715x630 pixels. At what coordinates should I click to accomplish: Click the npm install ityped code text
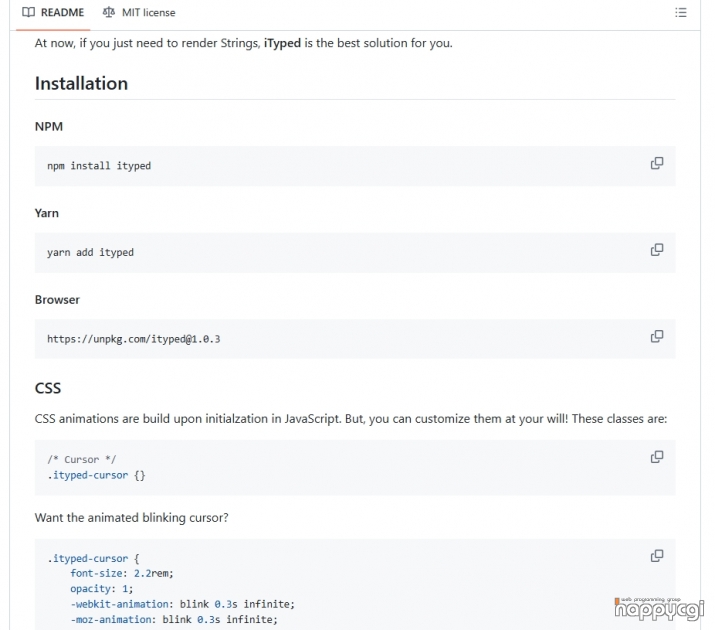(99, 166)
